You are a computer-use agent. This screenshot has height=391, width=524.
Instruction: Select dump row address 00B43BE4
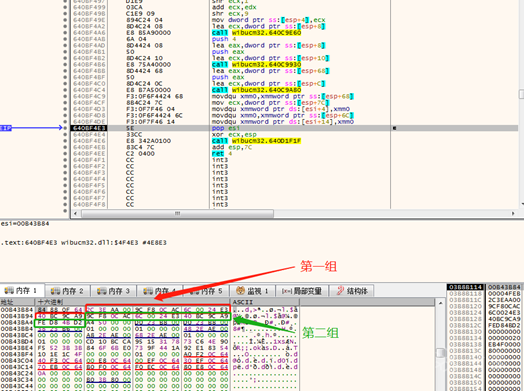pos(17,348)
